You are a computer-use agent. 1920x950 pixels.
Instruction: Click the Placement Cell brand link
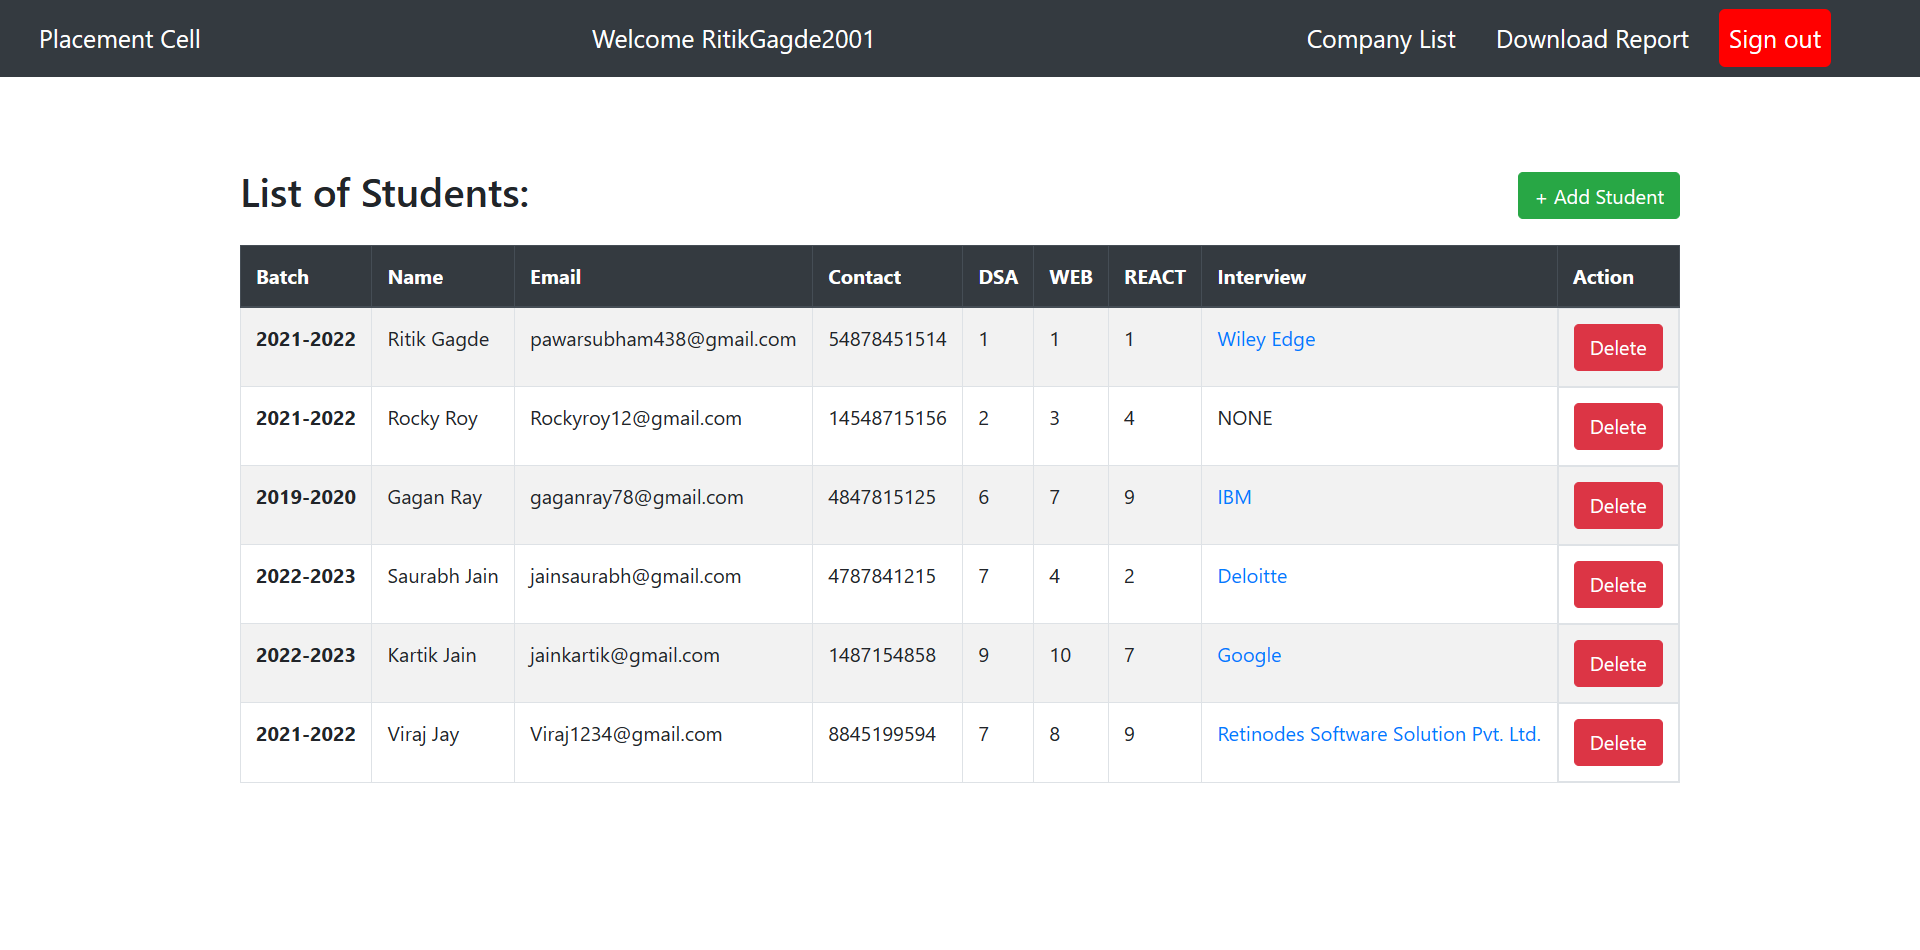tap(119, 38)
